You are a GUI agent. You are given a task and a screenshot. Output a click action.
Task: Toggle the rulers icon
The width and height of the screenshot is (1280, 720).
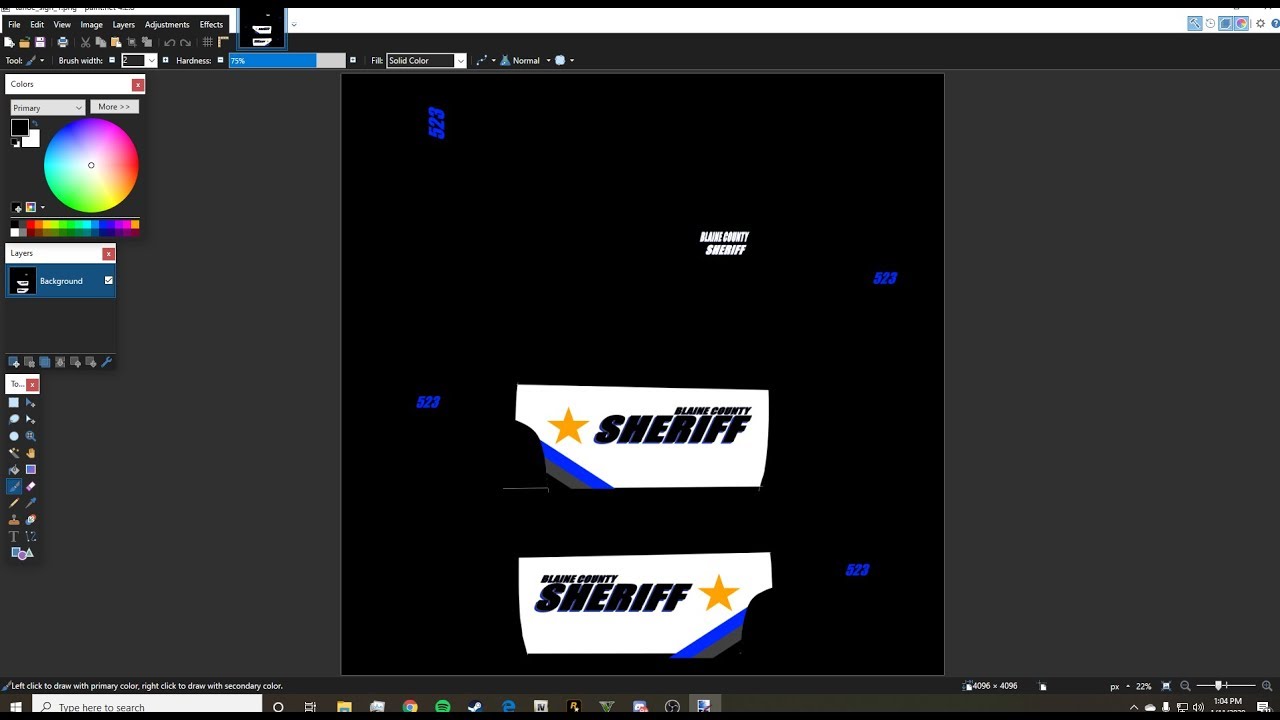click(223, 42)
